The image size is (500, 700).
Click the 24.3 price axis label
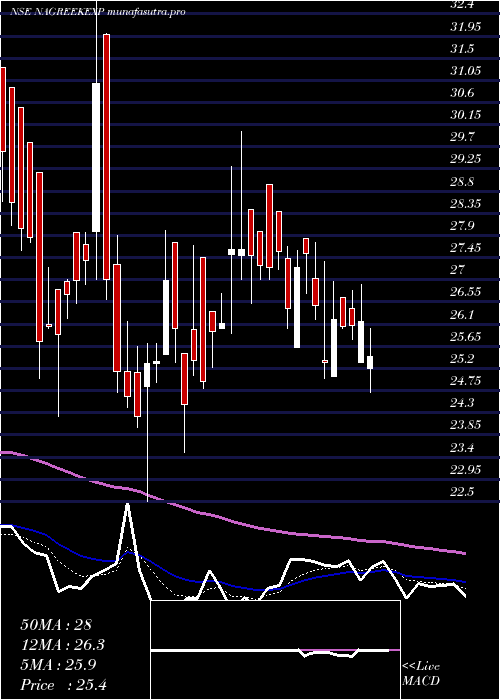[x=462, y=403]
